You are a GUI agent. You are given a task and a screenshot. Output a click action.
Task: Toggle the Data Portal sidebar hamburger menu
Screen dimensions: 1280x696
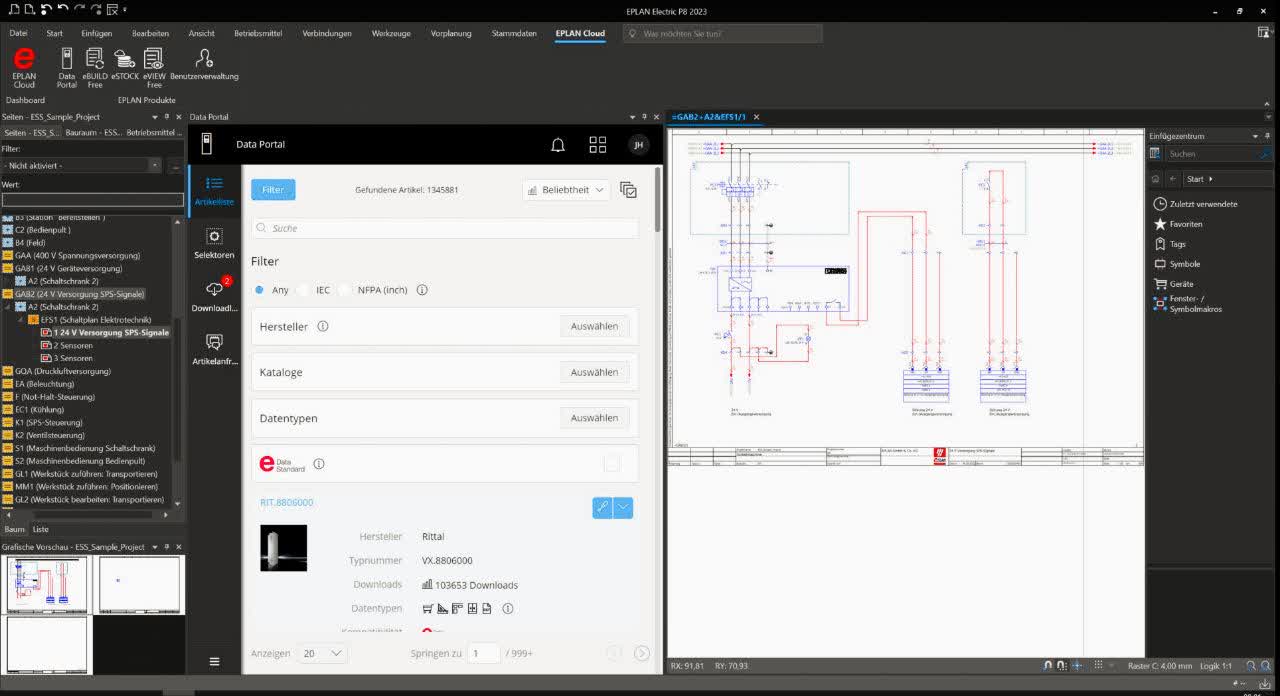tap(214, 661)
